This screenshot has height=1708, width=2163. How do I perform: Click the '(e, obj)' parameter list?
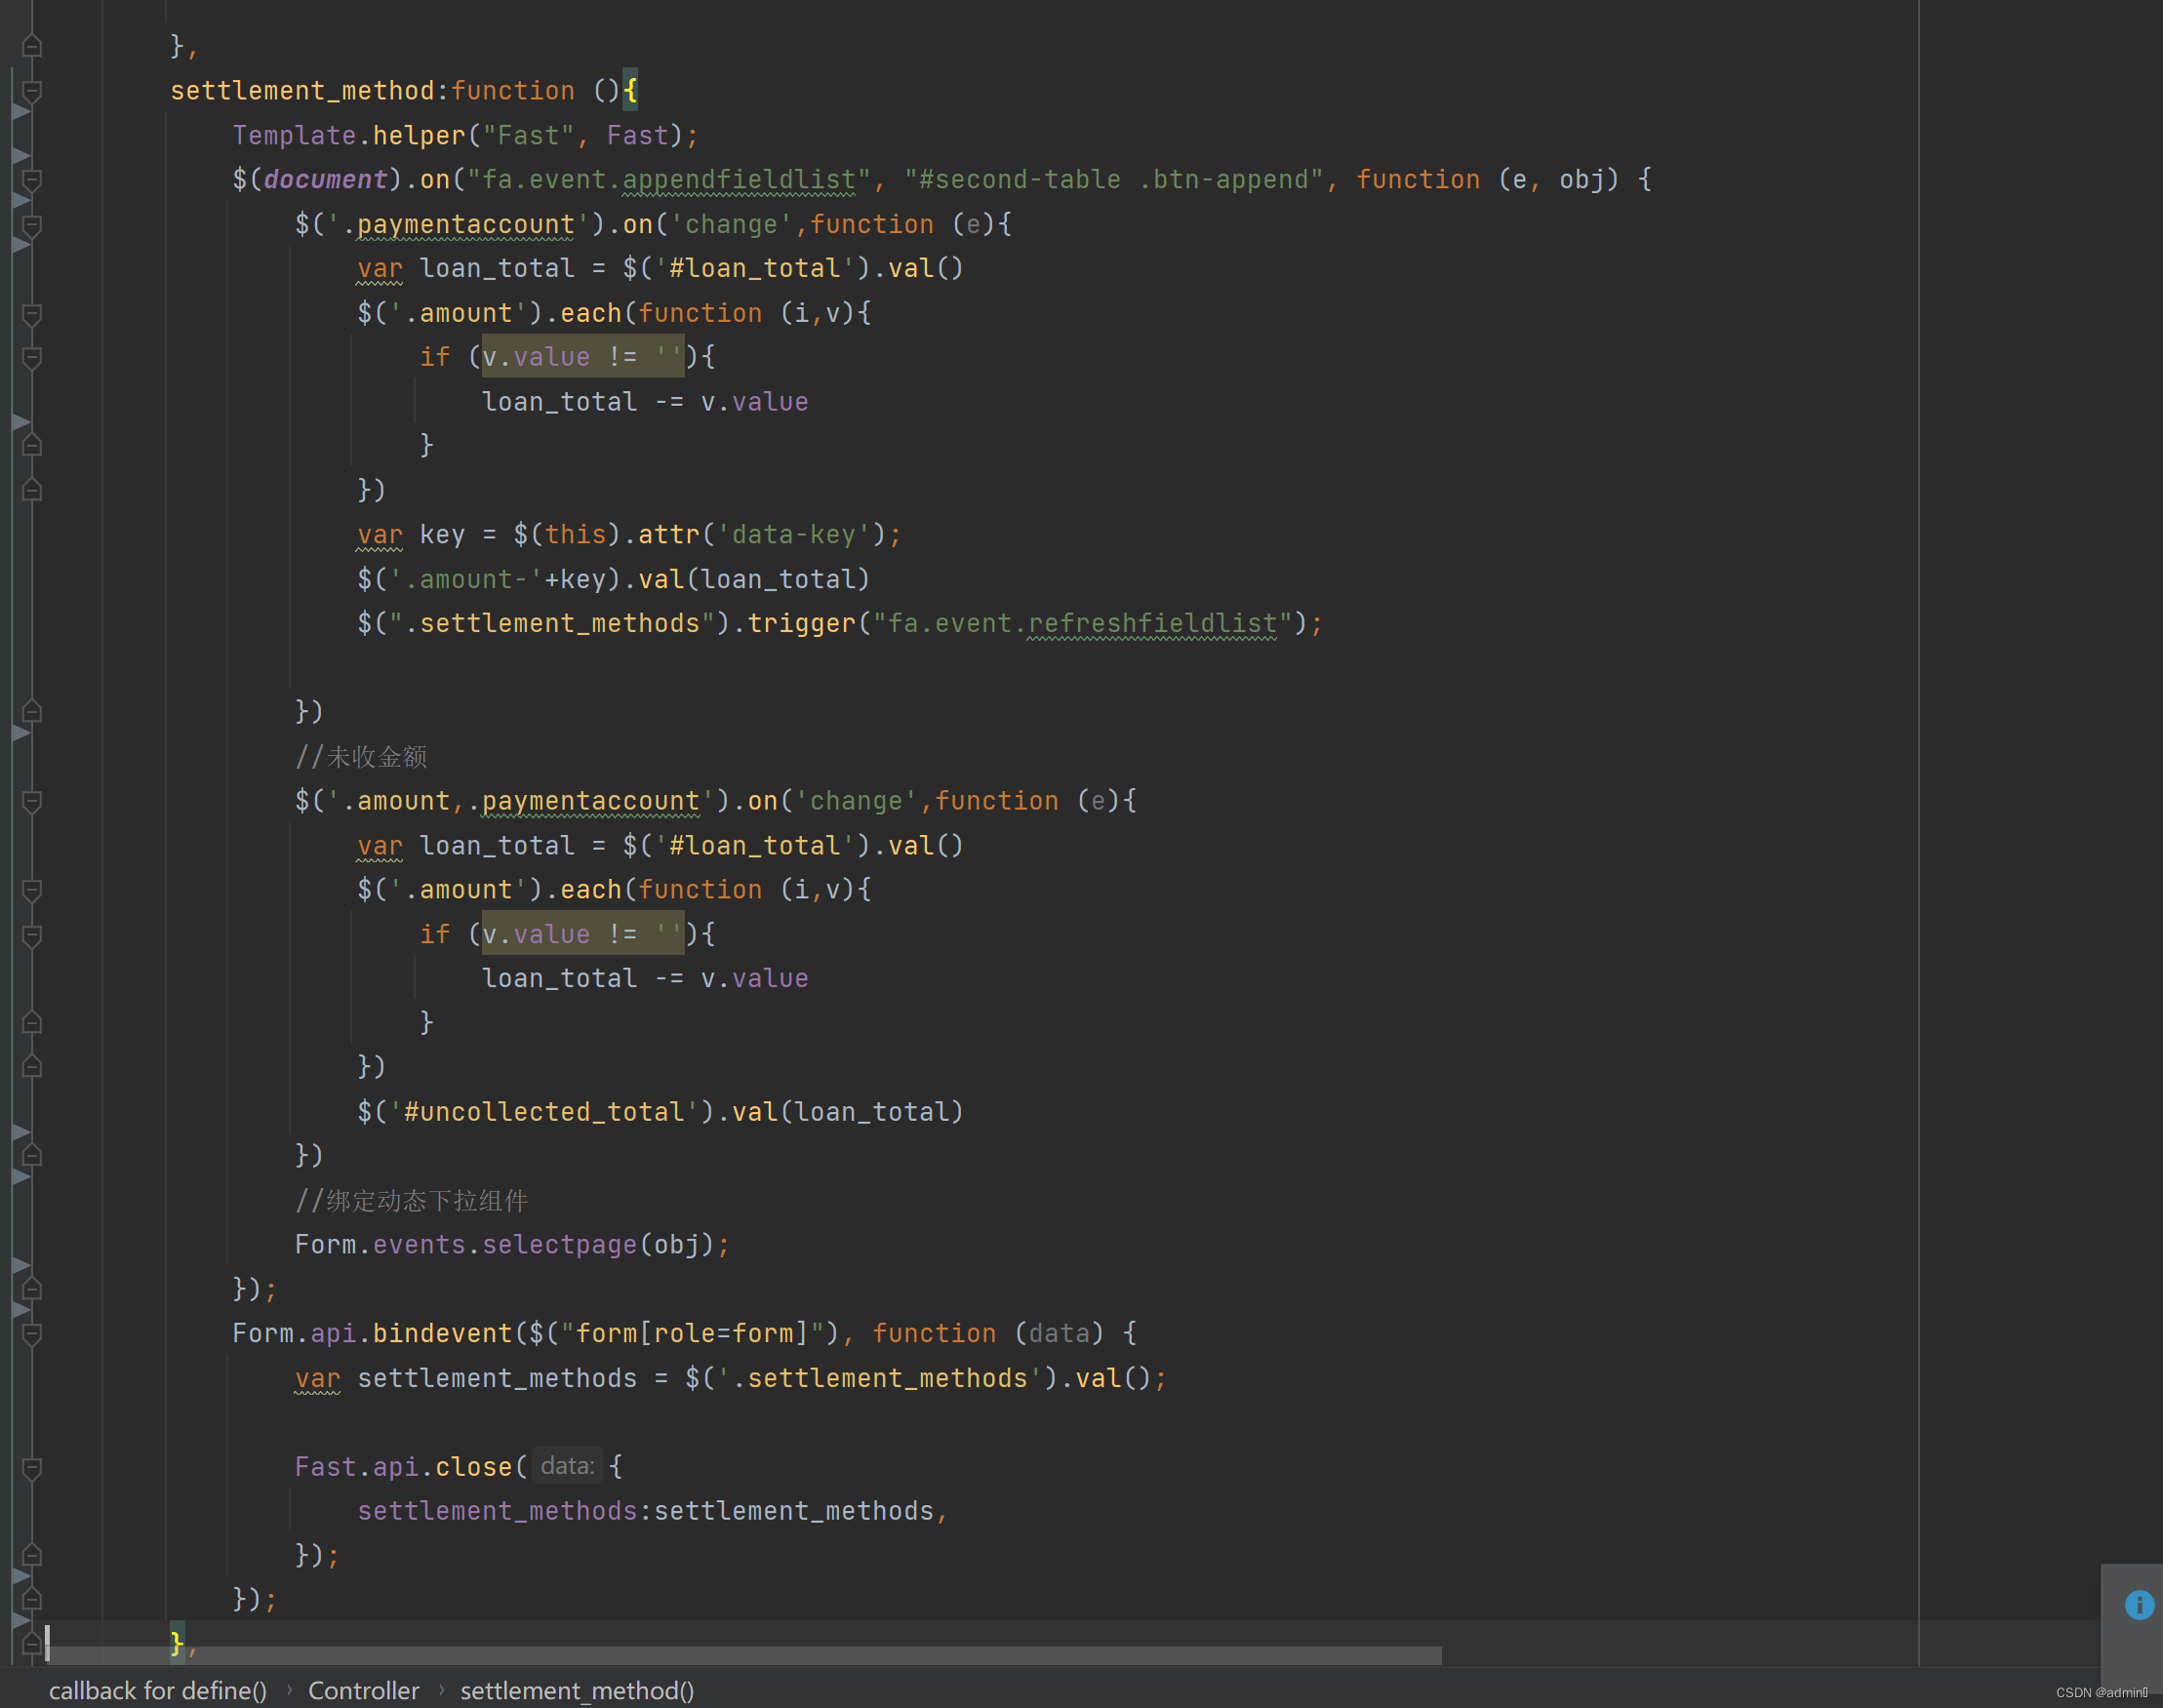1558,180
